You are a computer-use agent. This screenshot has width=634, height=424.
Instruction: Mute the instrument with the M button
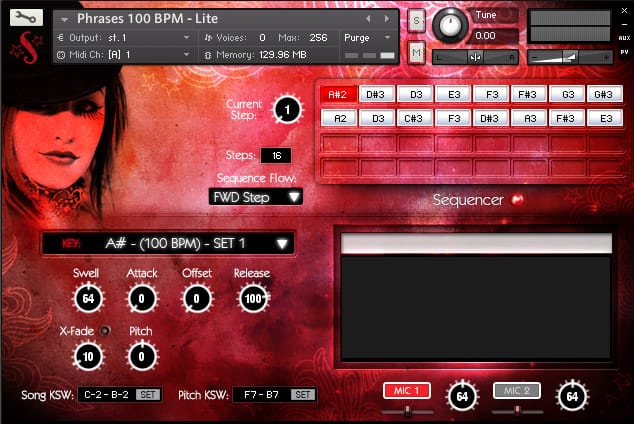pos(416,53)
